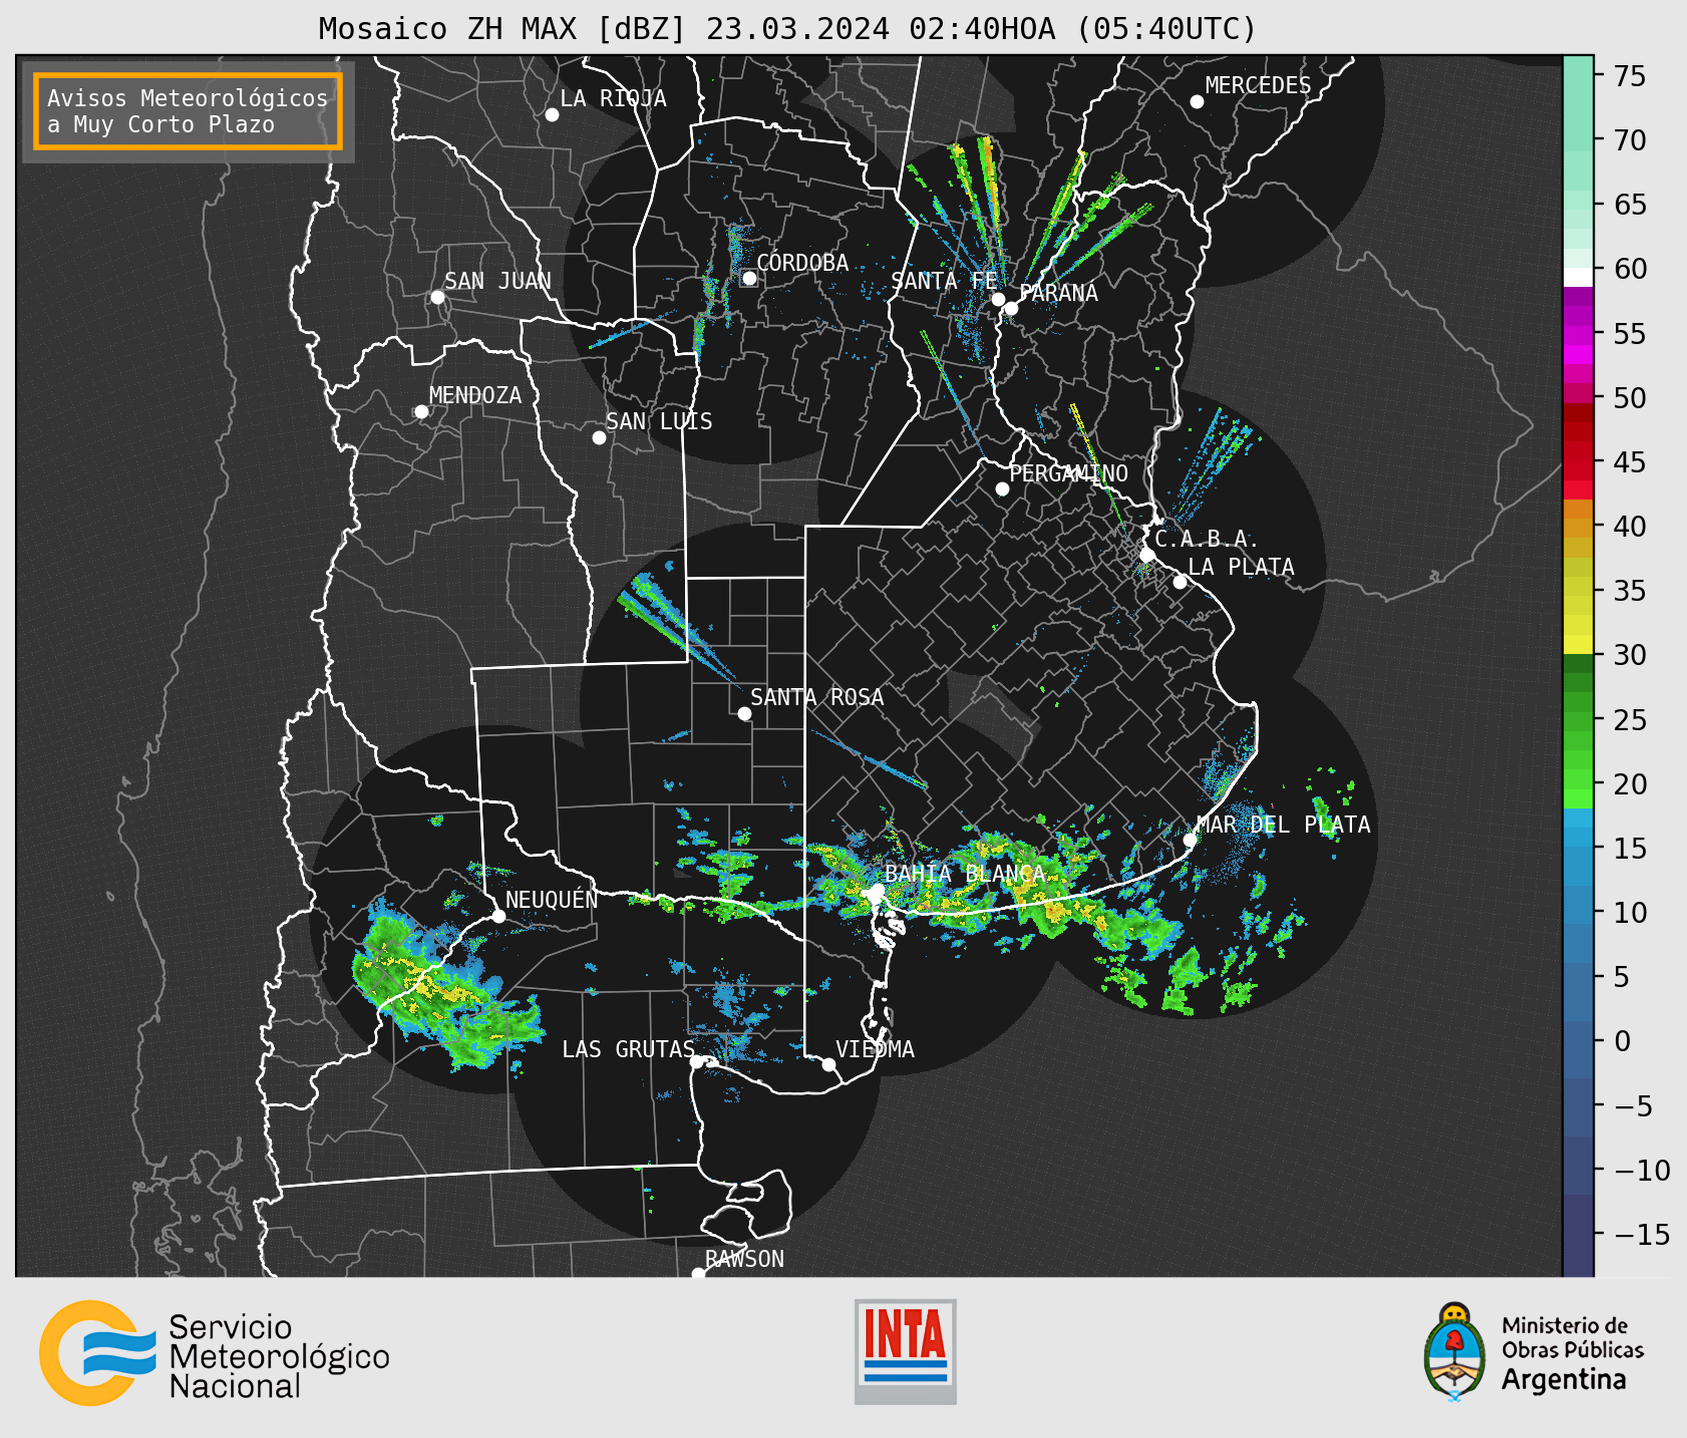Click the Argentina text under the Ministerio emblem
The width and height of the screenshot is (1687, 1438).
click(1564, 1380)
